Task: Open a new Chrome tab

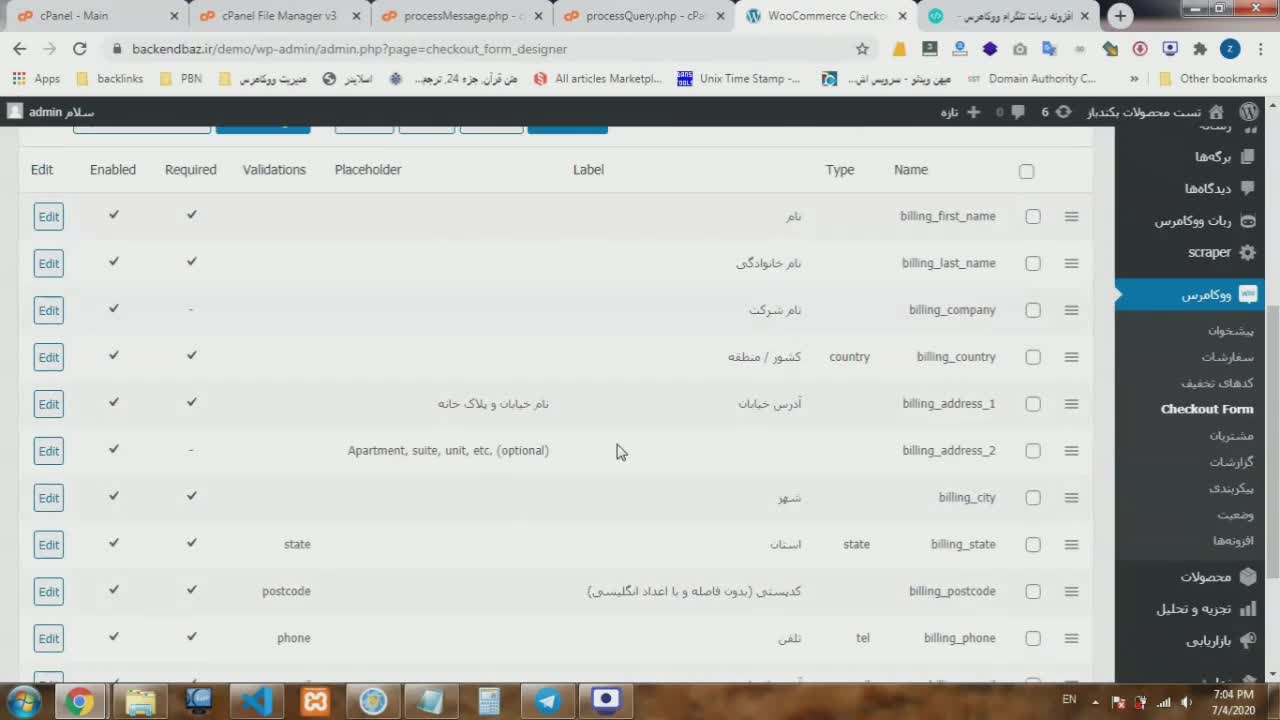Action: 1120,16
